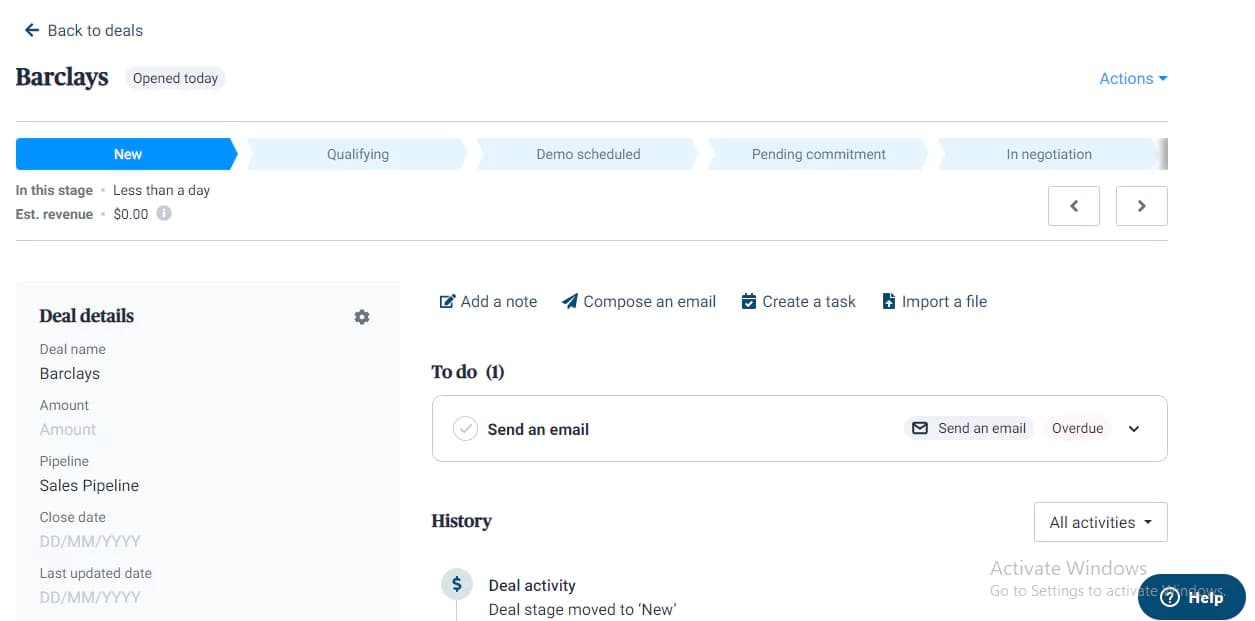Mark Send an email task complete
Viewport: 1255px width, 621px height.
(465, 429)
